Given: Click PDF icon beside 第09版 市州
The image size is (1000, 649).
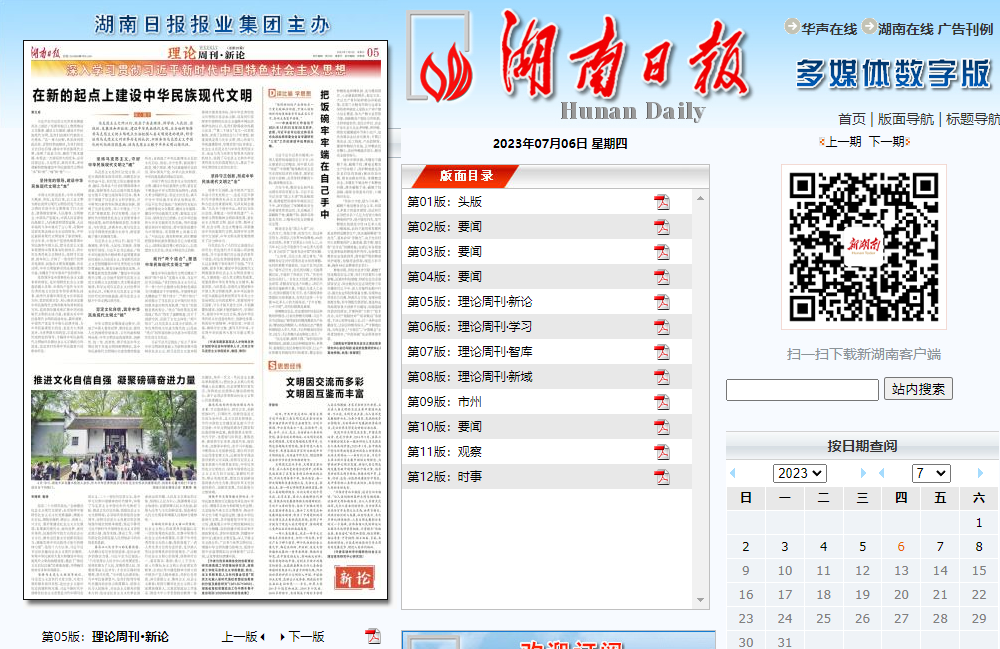Looking at the screenshot, I should pos(661,402).
